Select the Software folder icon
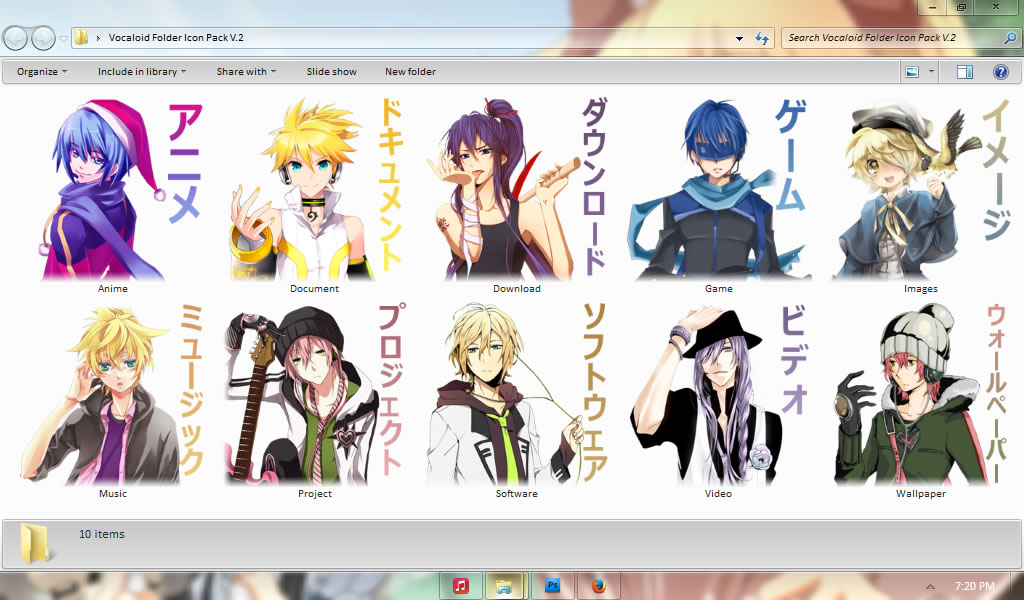 coord(517,395)
